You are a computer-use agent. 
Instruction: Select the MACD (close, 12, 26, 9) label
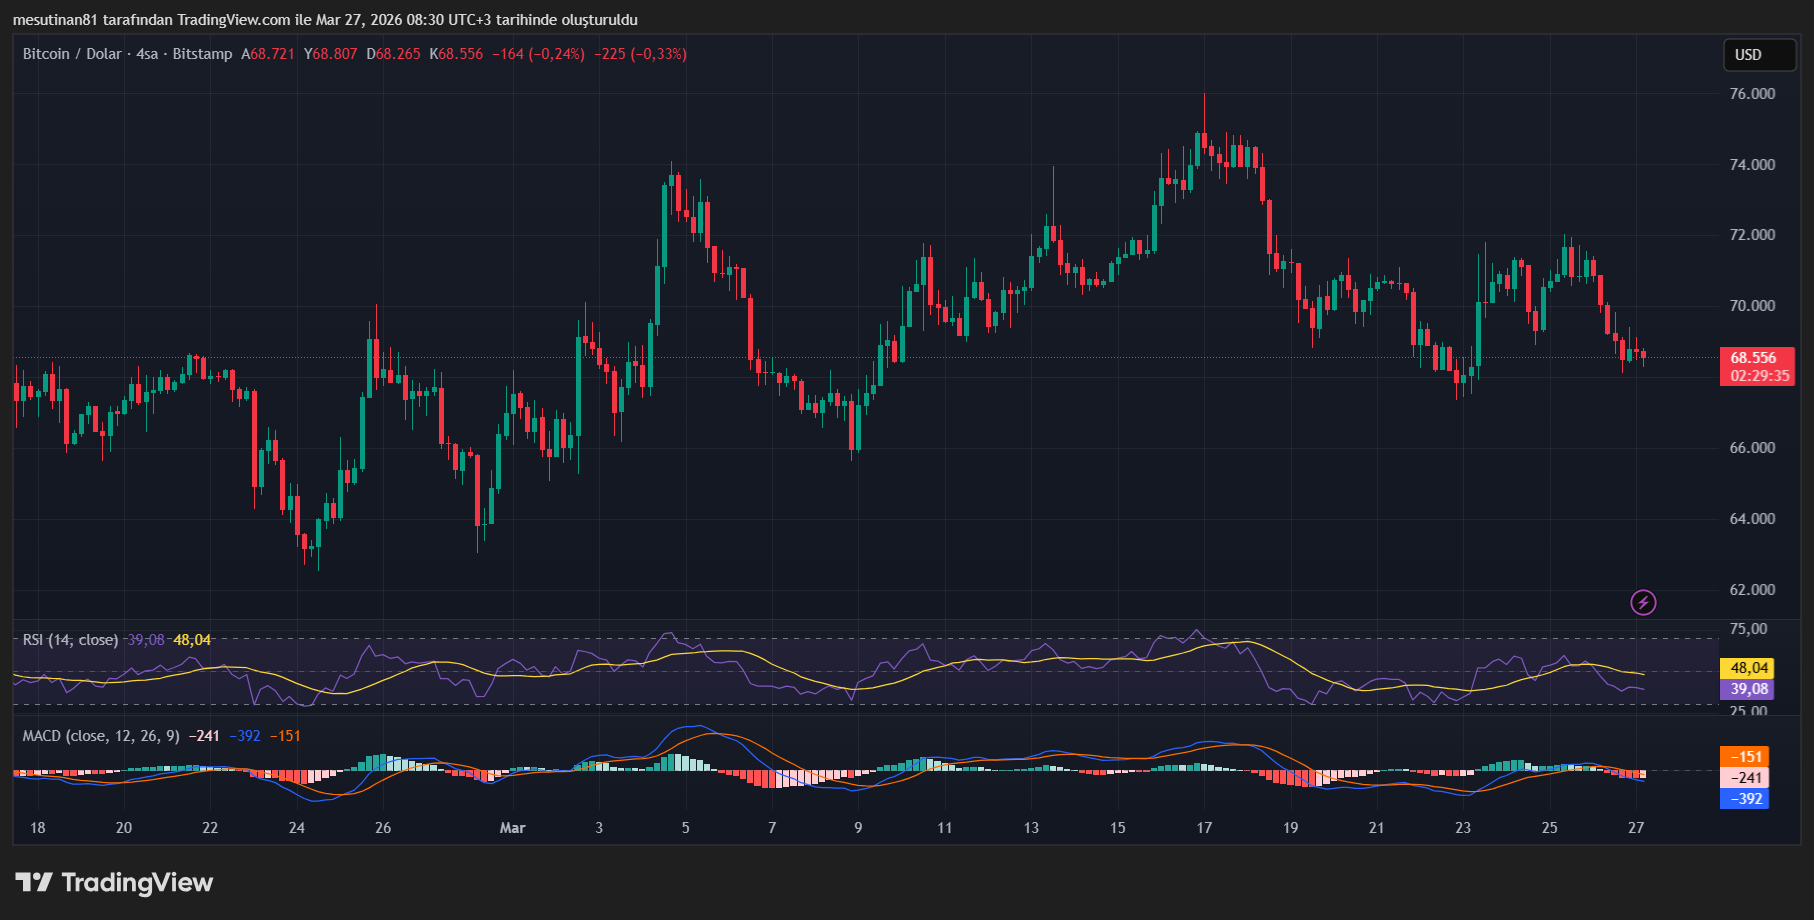[x=101, y=736]
